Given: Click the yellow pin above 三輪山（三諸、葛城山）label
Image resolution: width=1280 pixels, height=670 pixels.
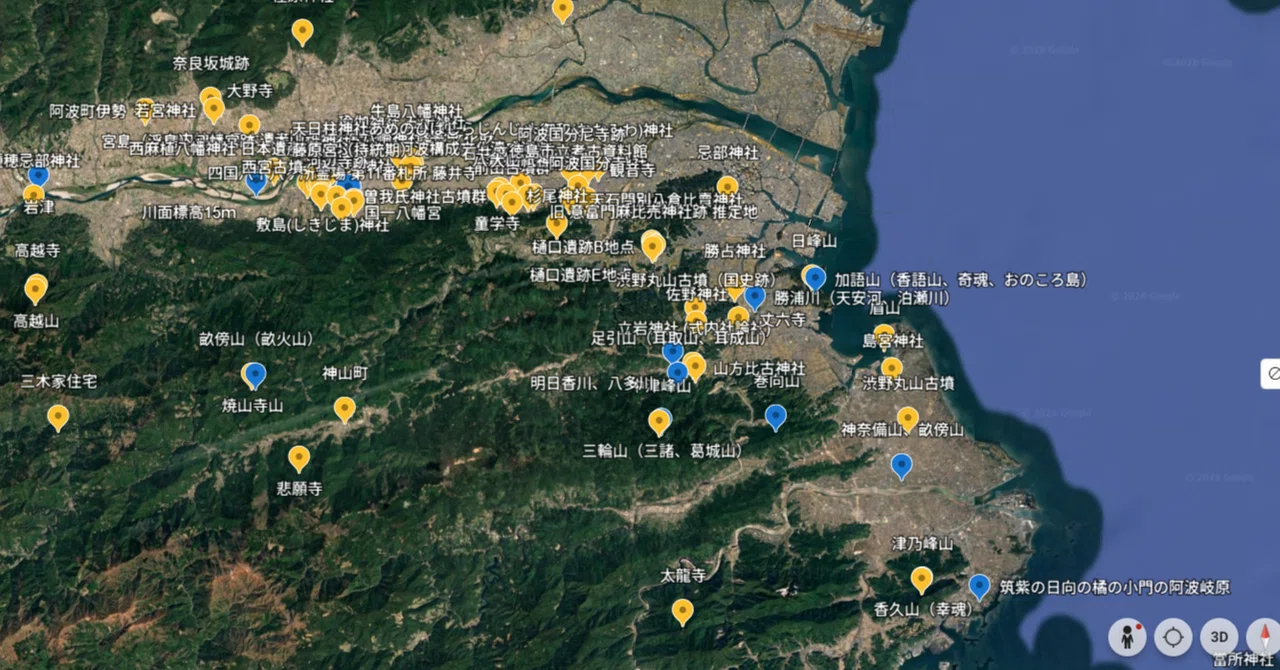Looking at the screenshot, I should [x=659, y=423].
